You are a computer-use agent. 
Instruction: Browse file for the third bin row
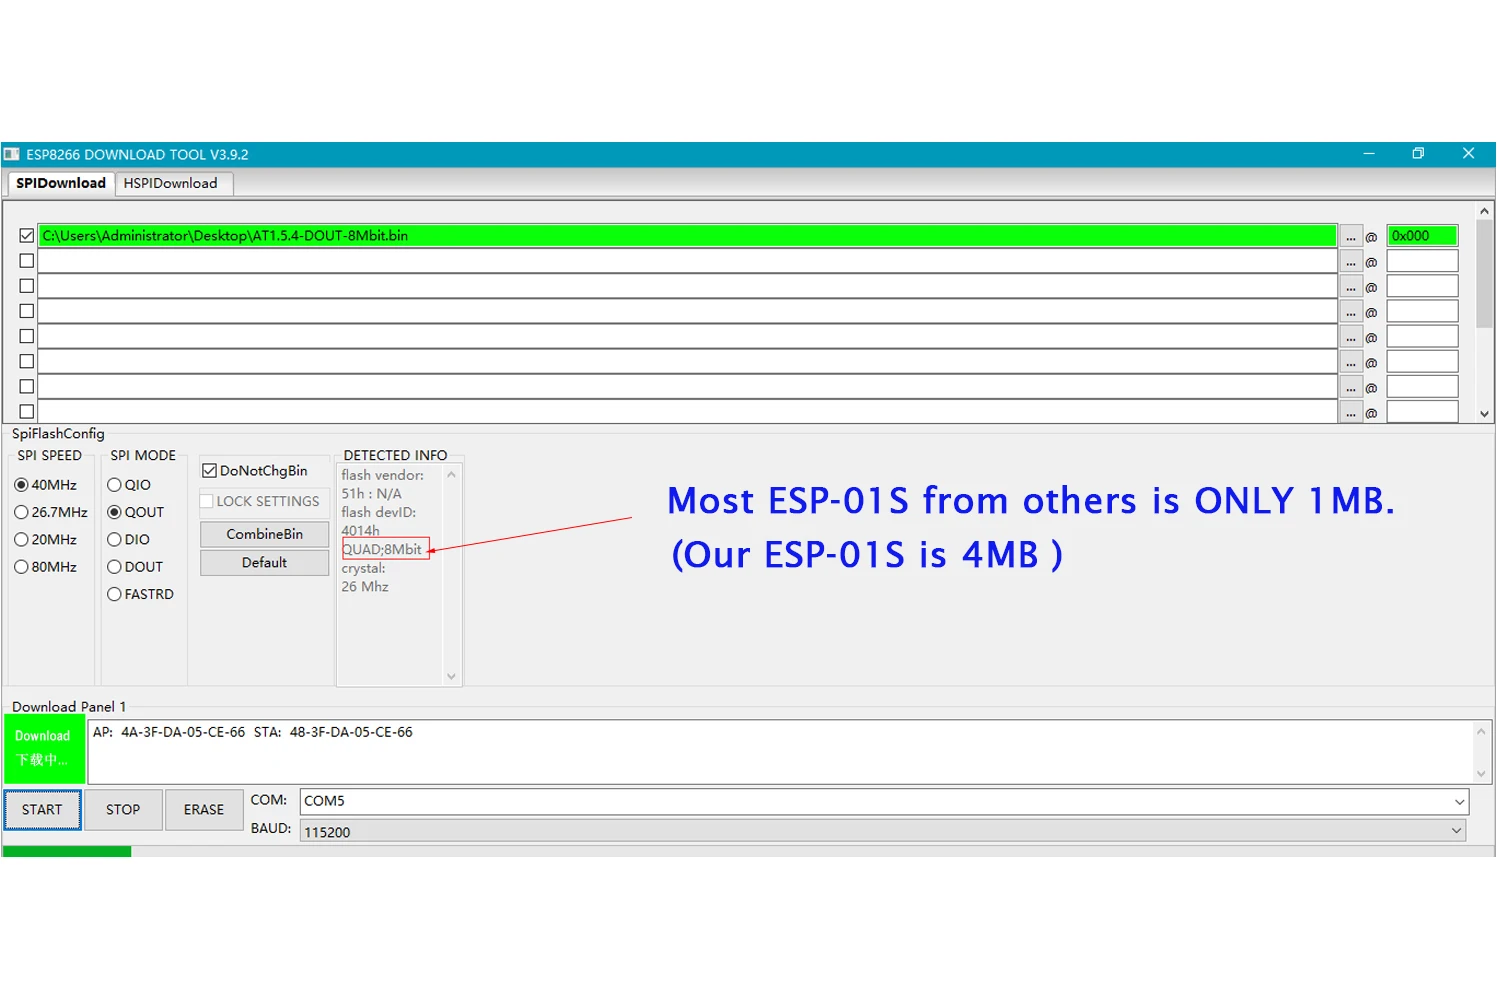point(1351,287)
